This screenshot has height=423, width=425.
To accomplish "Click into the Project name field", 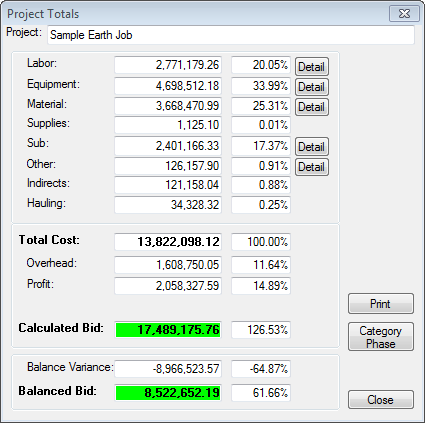I will click(x=231, y=35).
